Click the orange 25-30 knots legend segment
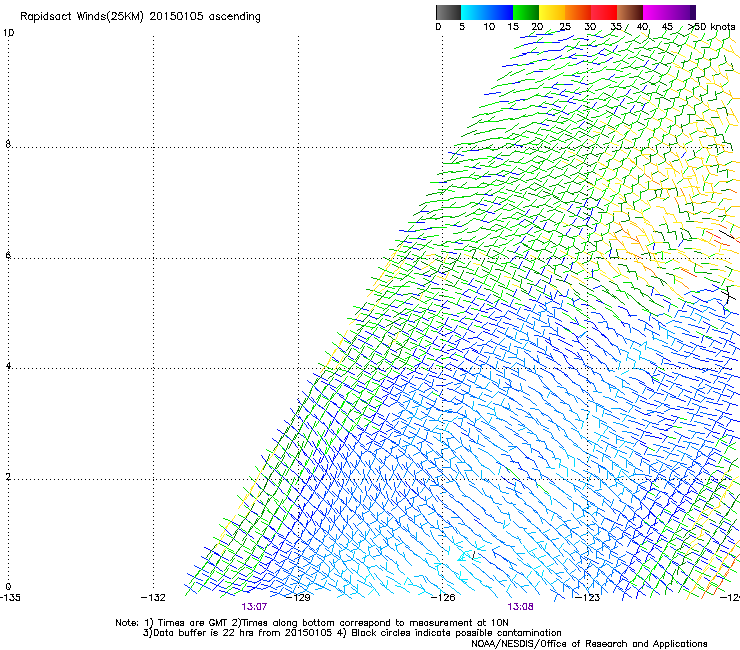This screenshot has height=650, width=740. tap(578, 12)
